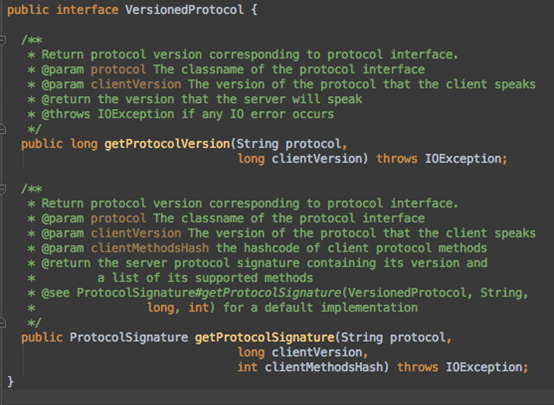Click 'the version that the server will speak'

230,99
